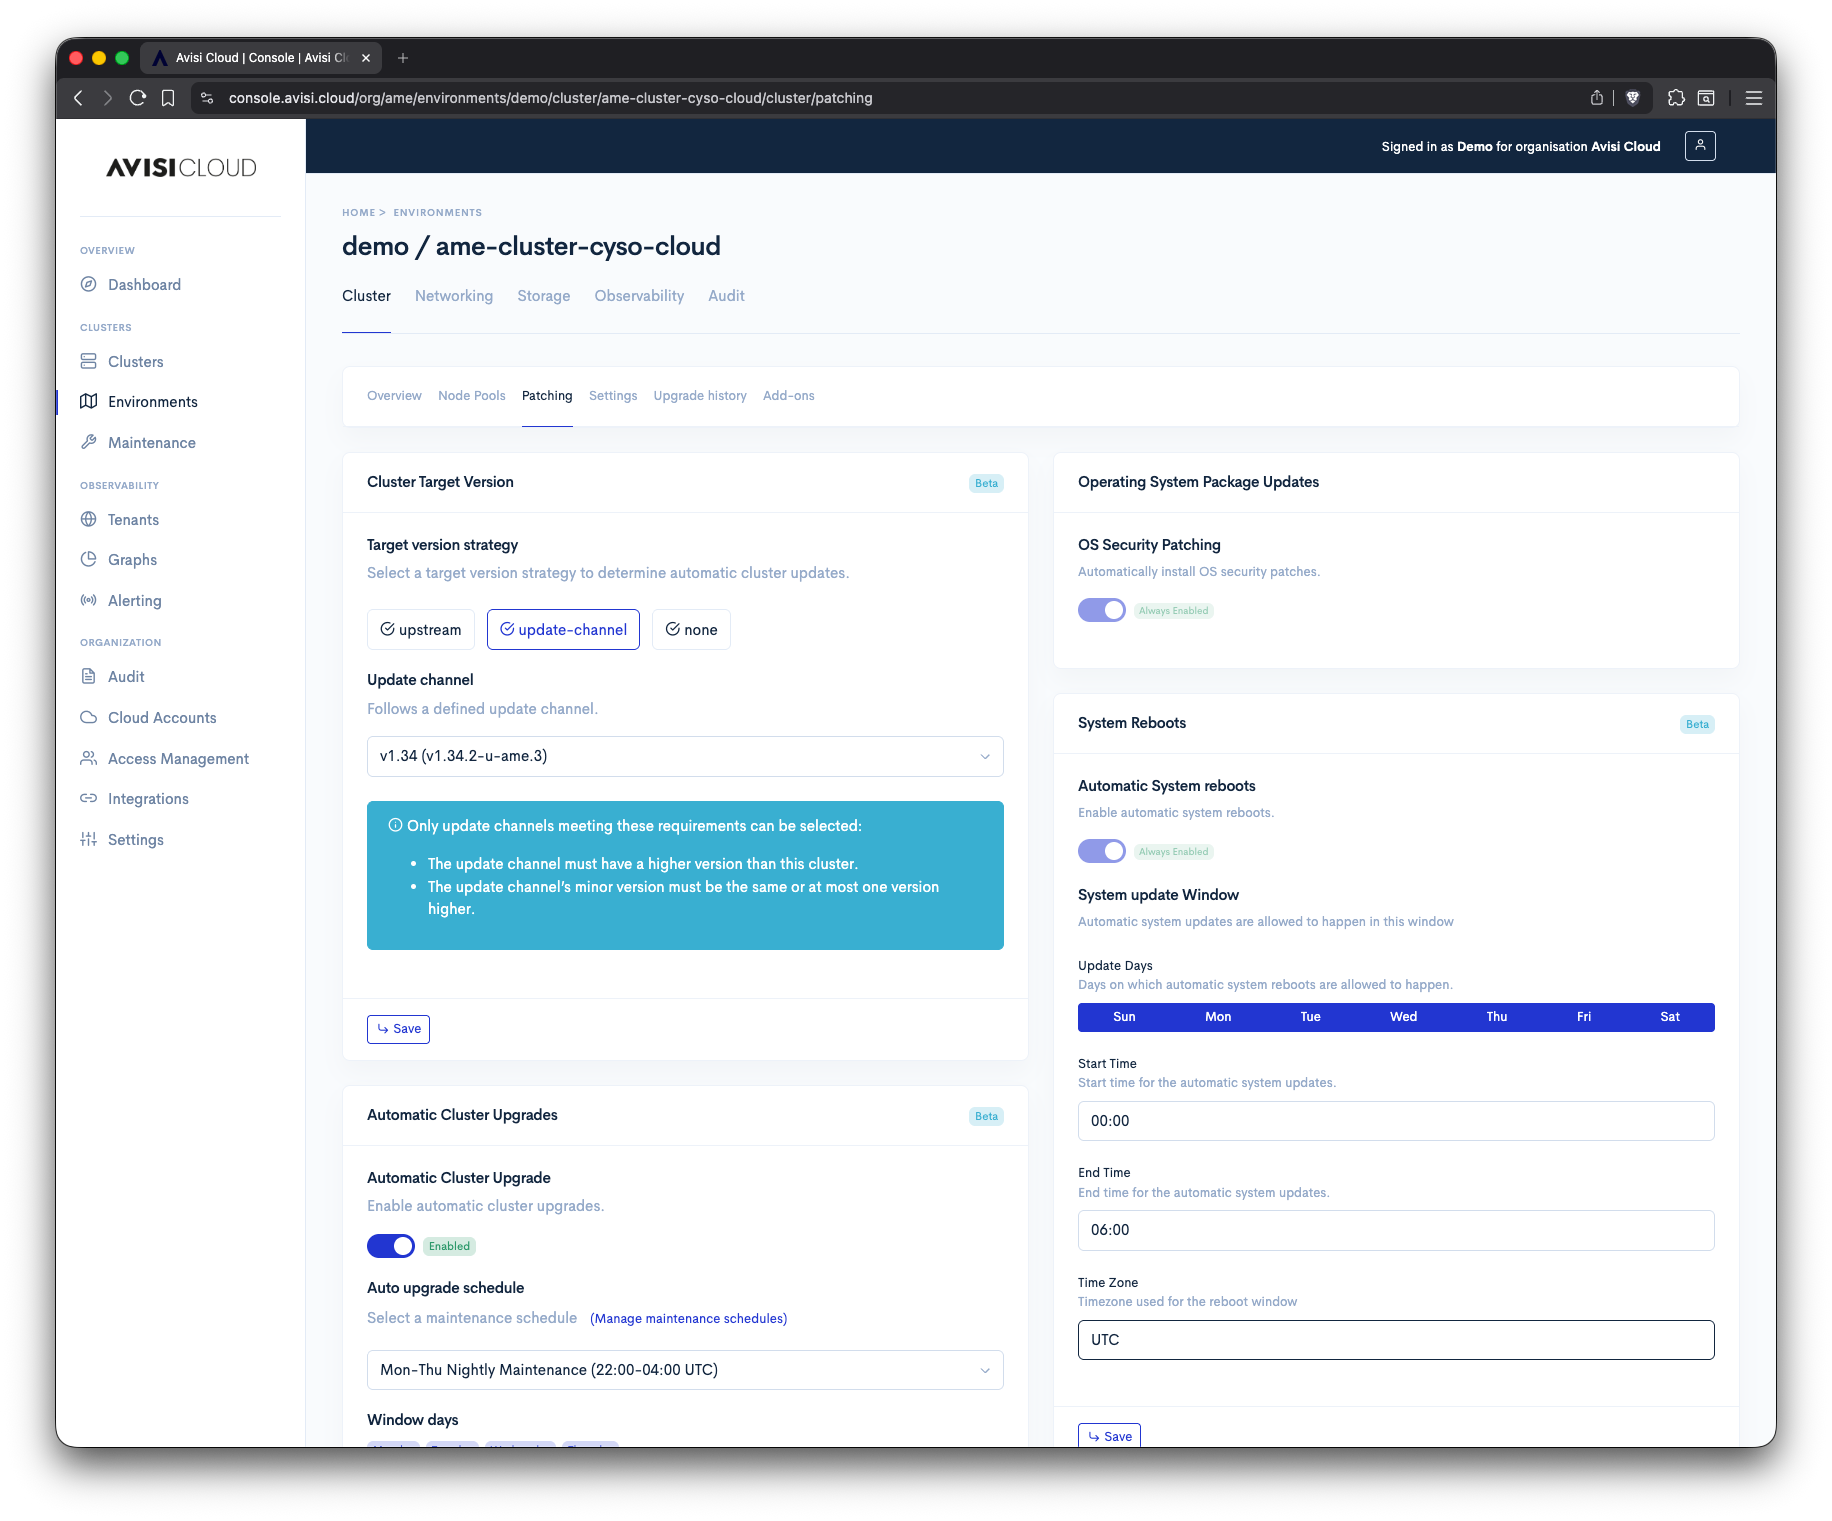Open Cloud Accounts settings

click(x=162, y=717)
